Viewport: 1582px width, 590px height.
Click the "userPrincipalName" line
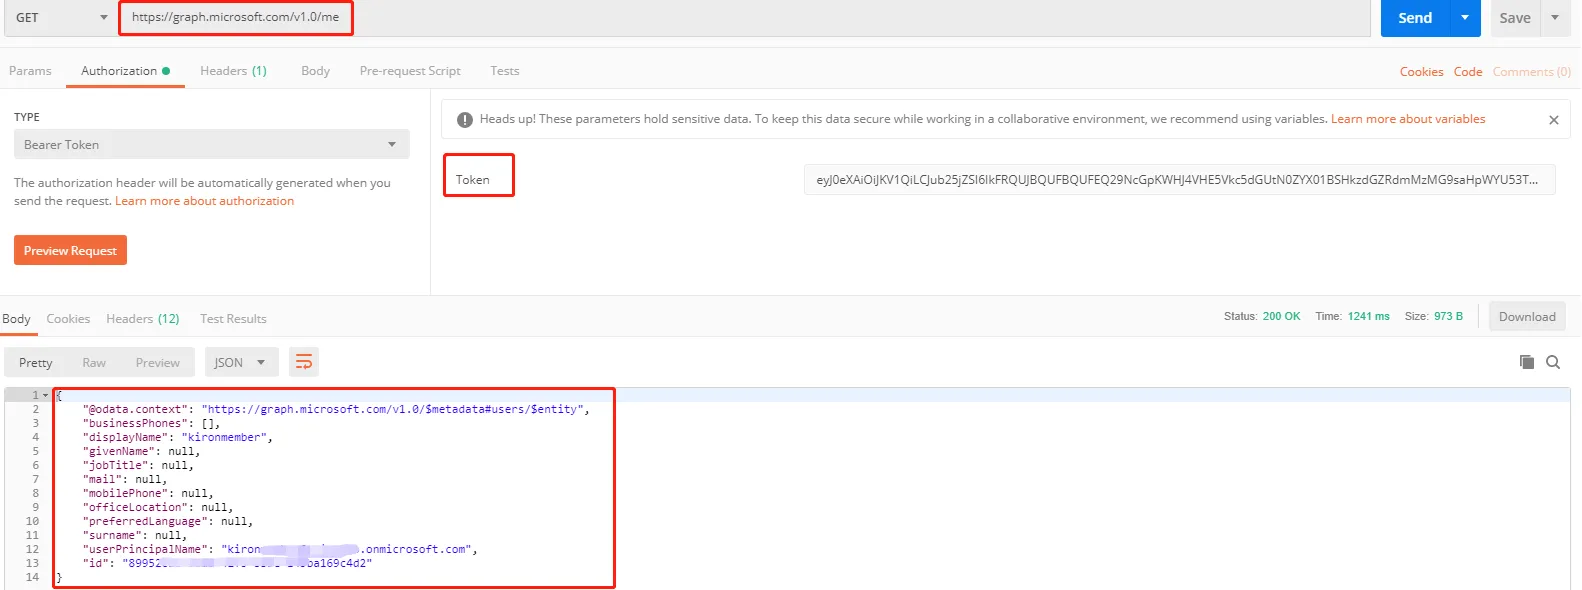[x=280, y=549]
